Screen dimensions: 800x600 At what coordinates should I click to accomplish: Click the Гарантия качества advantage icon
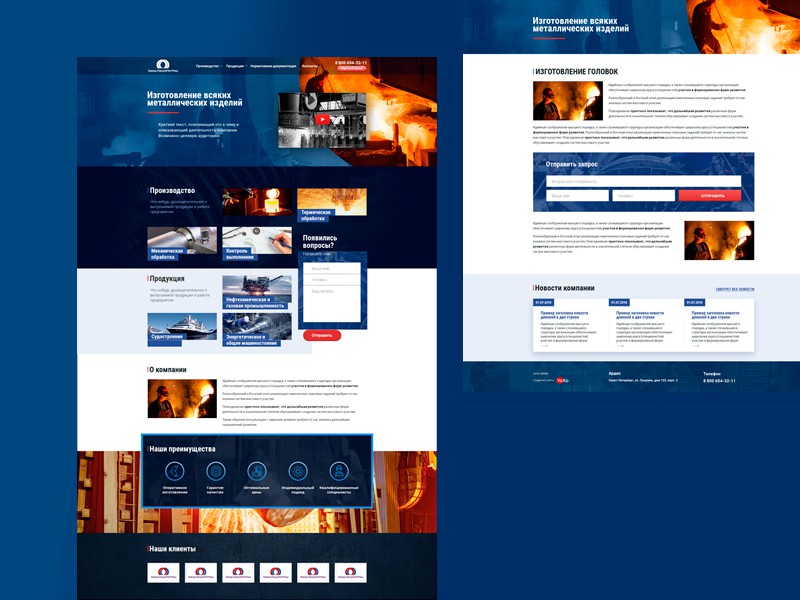coord(215,471)
